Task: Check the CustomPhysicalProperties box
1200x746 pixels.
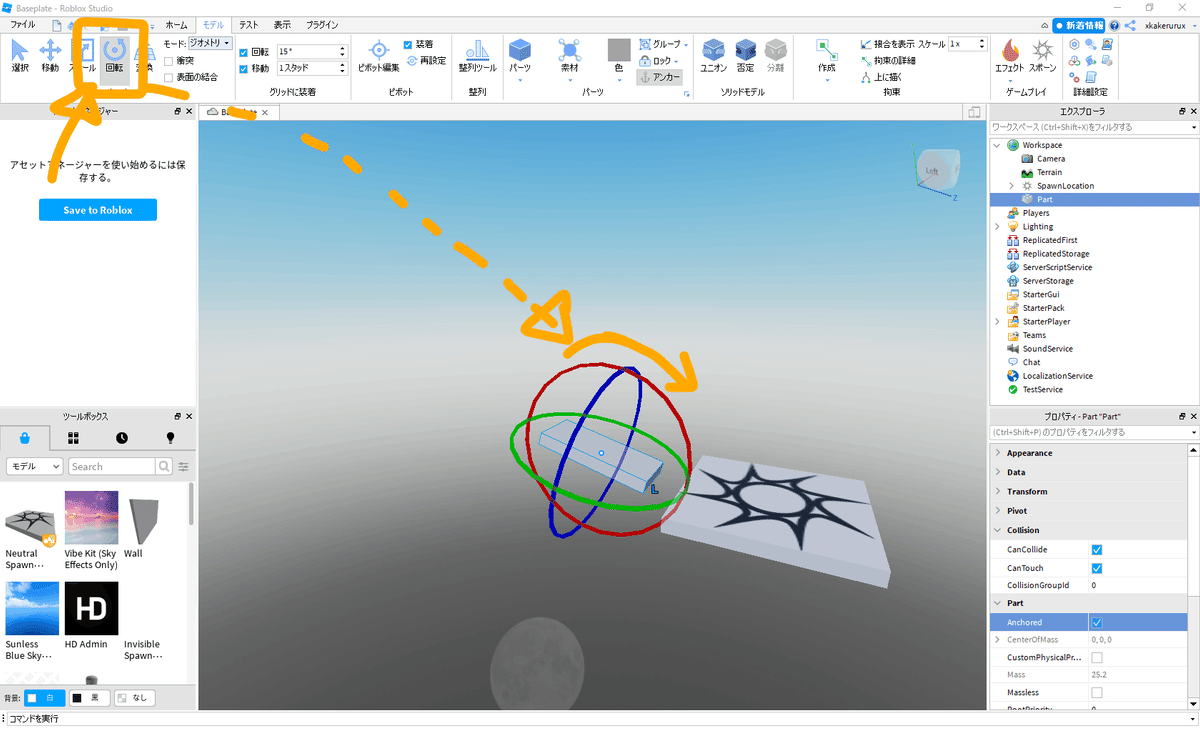Action: 1097,658
